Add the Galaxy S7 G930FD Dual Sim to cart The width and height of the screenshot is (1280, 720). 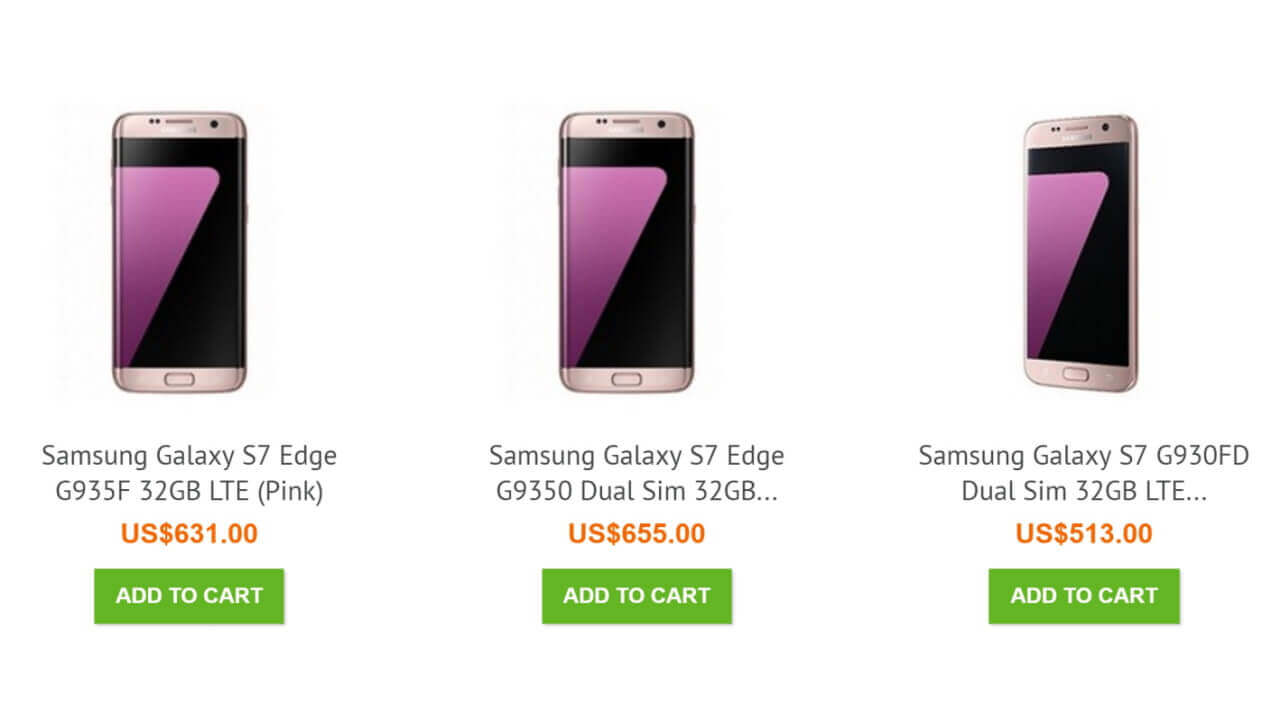1084,595
